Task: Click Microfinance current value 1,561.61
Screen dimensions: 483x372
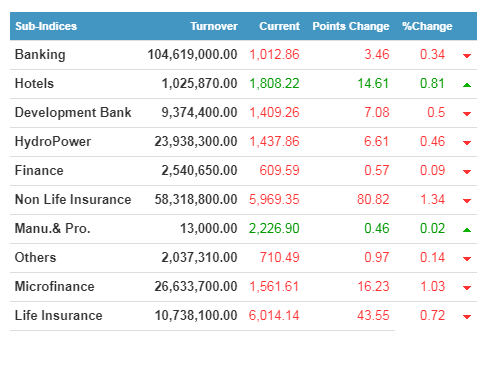Action: [x=274, y=287]
